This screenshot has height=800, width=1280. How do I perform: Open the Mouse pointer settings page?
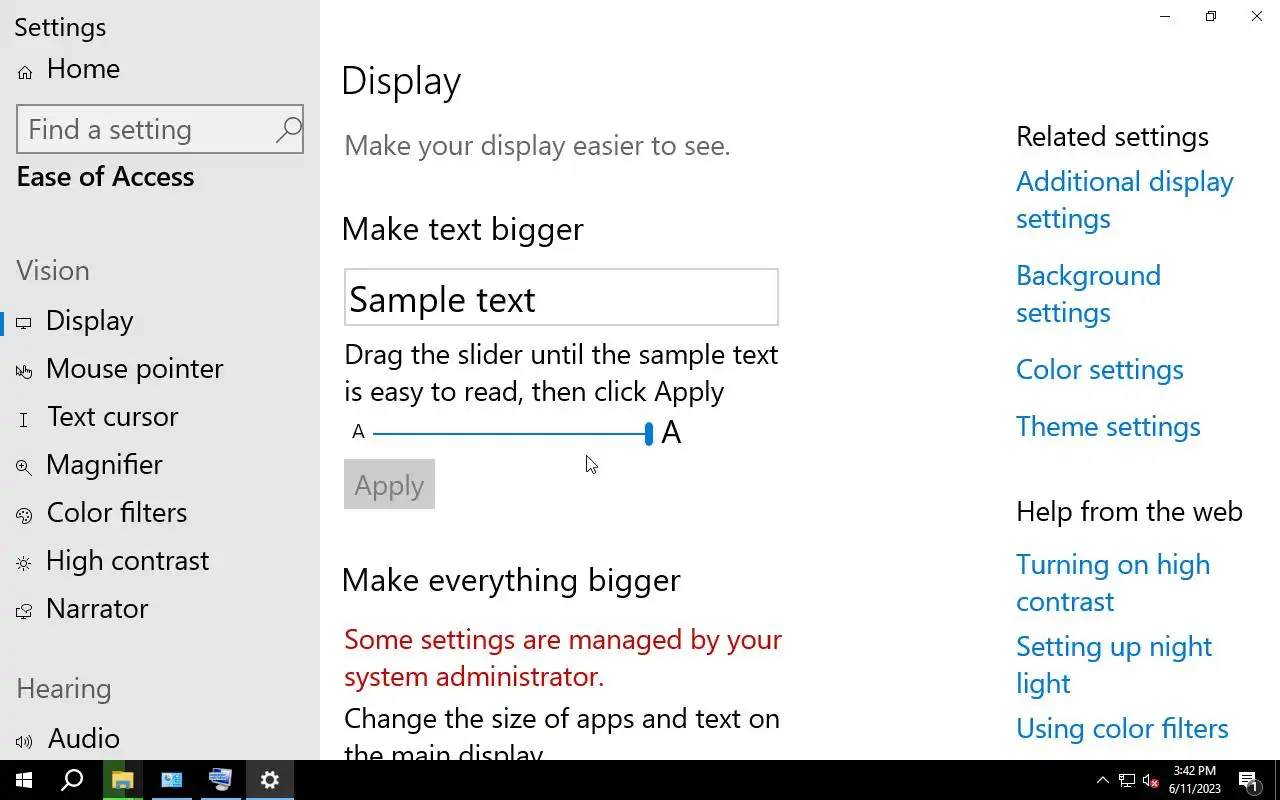click(134, 369)
